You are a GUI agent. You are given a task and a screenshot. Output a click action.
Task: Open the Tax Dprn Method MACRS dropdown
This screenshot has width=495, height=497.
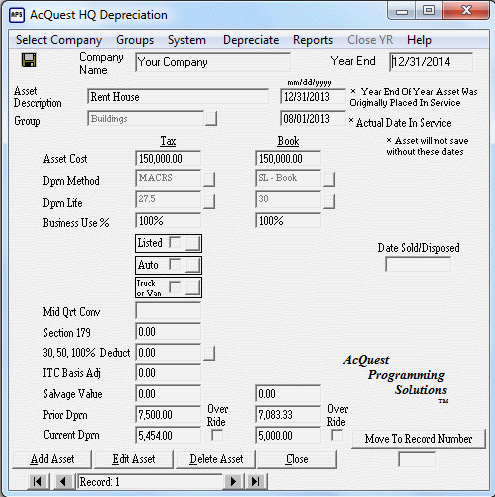209,179
